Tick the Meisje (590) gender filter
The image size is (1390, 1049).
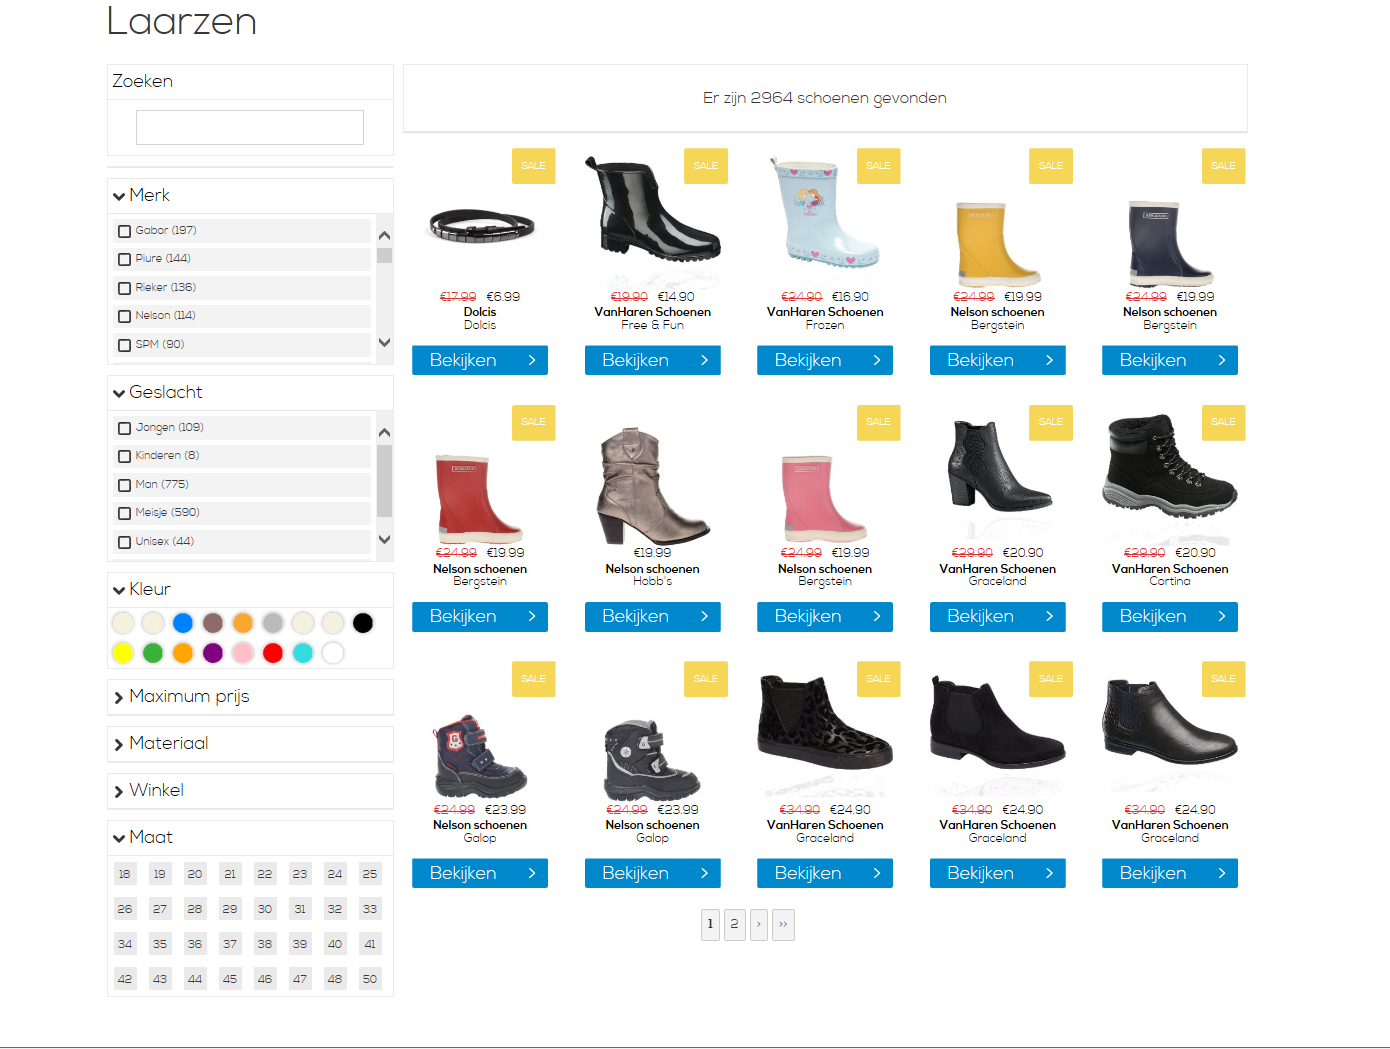coord(125,513)
